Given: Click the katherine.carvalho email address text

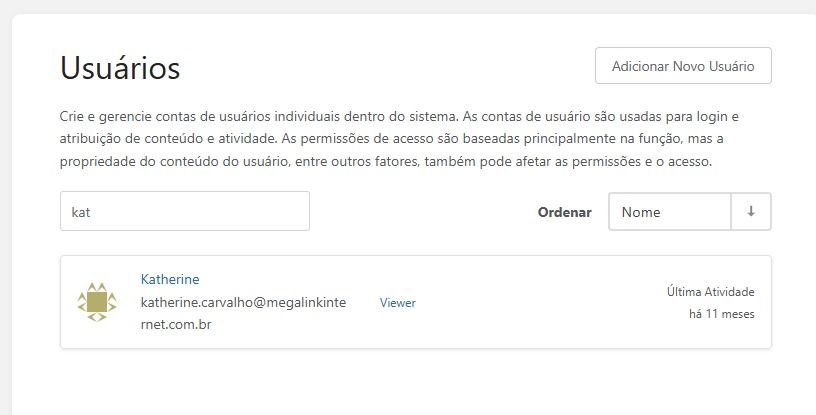Looking at the screenshot, I should pos(243,303).
